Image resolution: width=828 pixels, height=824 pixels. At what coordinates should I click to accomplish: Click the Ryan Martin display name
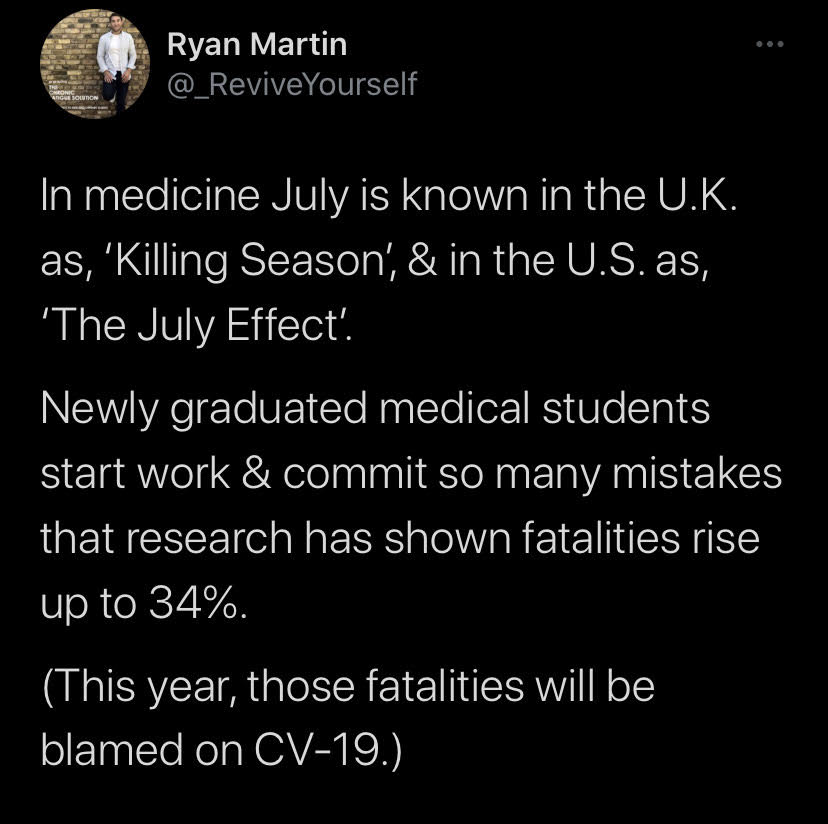257,44
